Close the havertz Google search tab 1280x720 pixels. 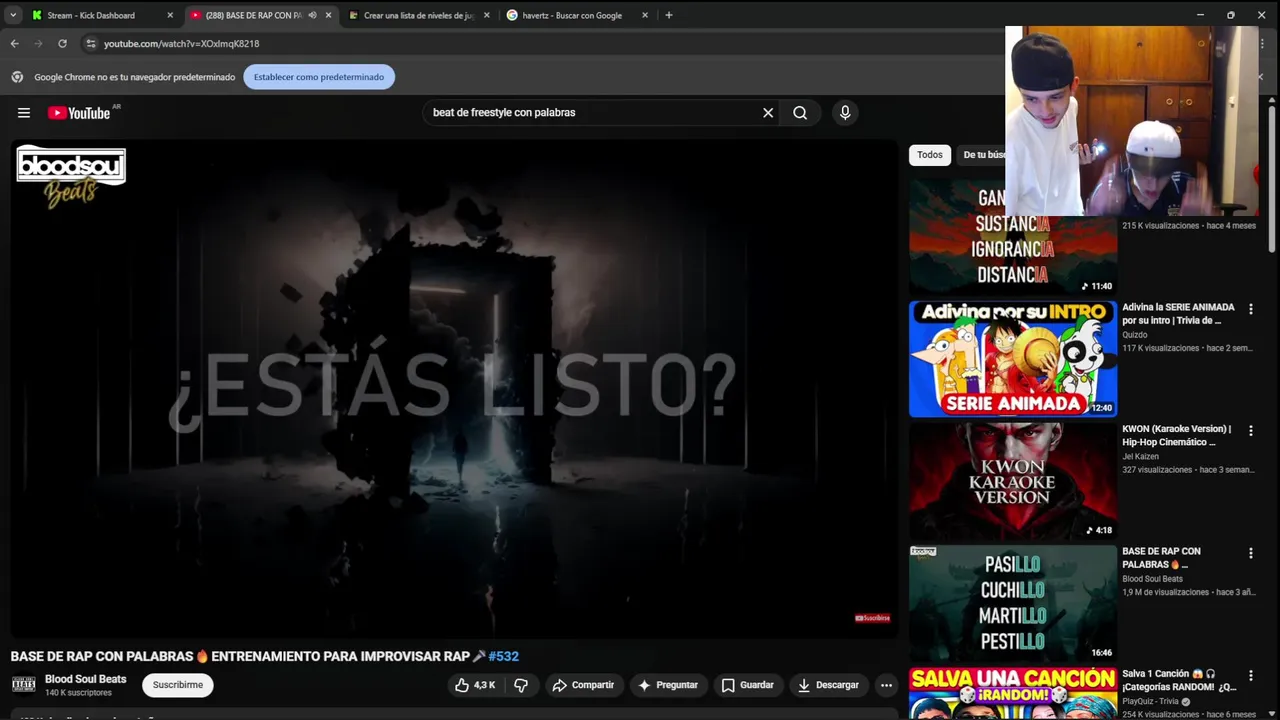(x=644, y=15)
